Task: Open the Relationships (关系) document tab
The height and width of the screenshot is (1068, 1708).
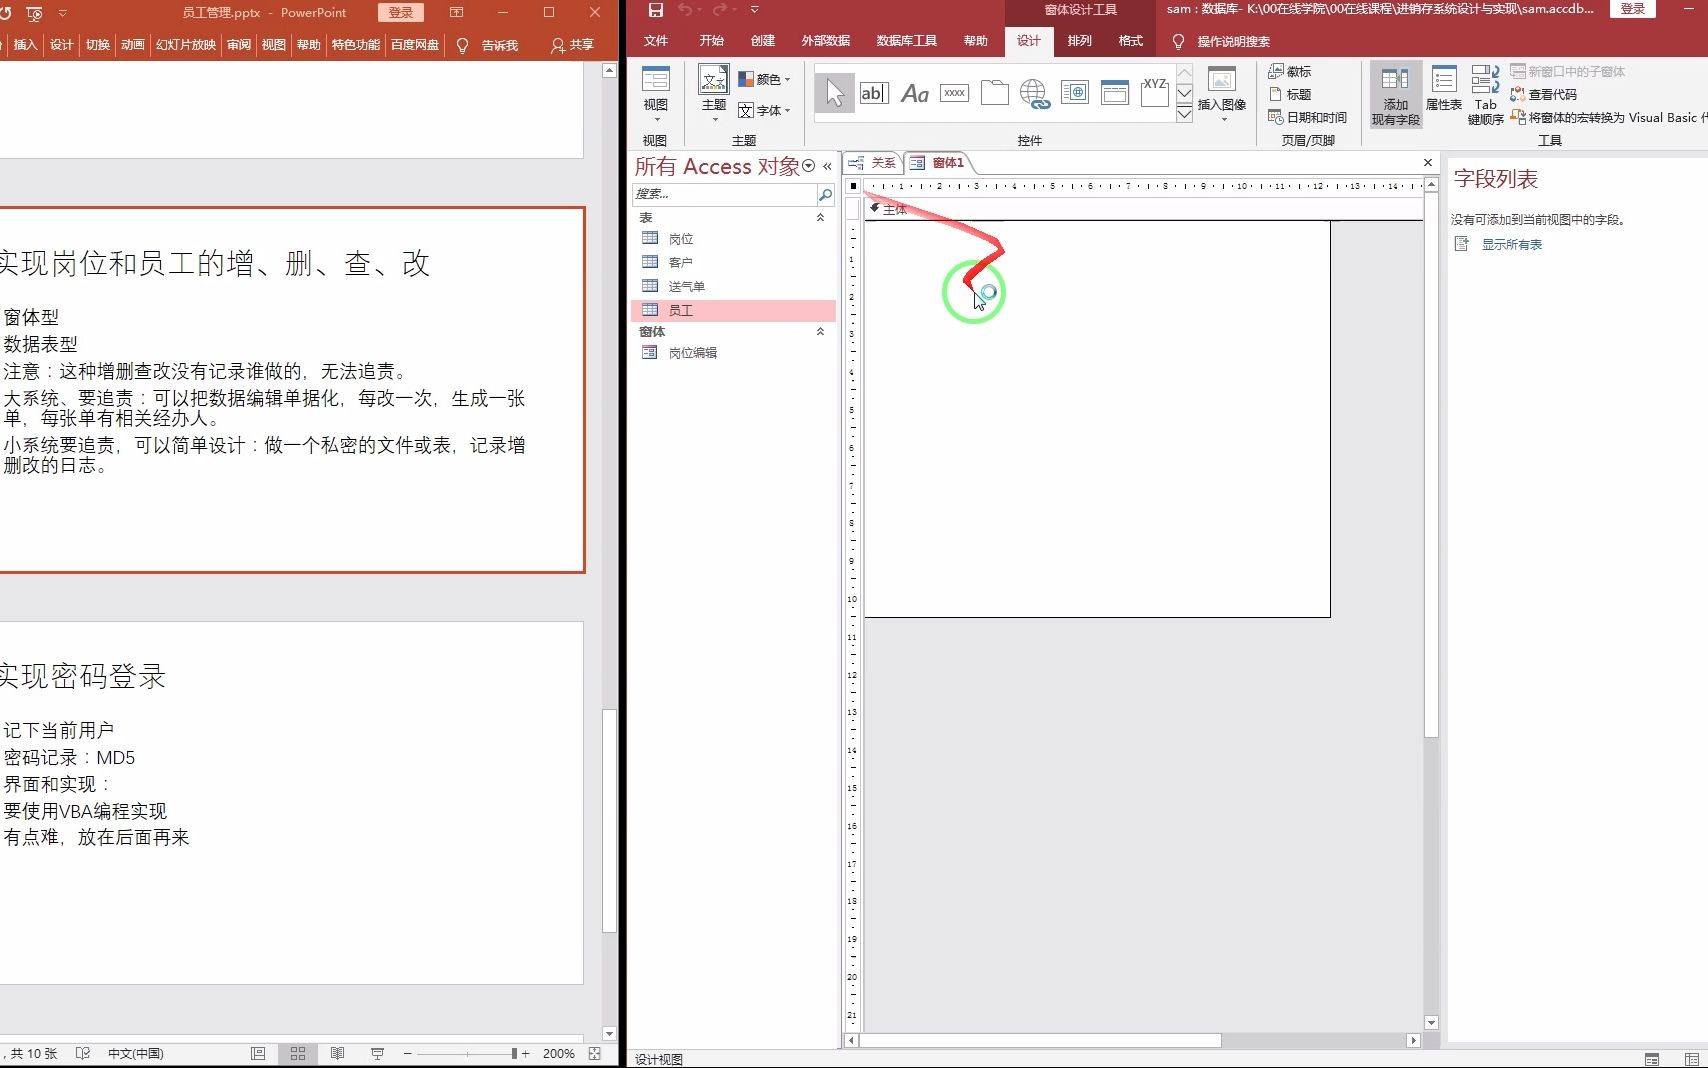Action: click(x=873, y=163)
